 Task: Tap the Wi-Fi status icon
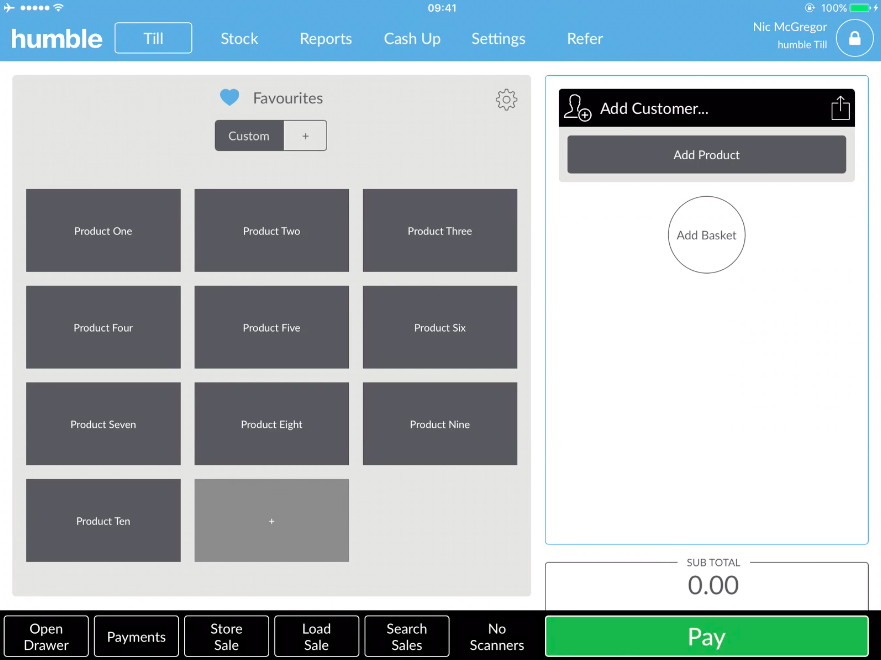pos(58,8)
